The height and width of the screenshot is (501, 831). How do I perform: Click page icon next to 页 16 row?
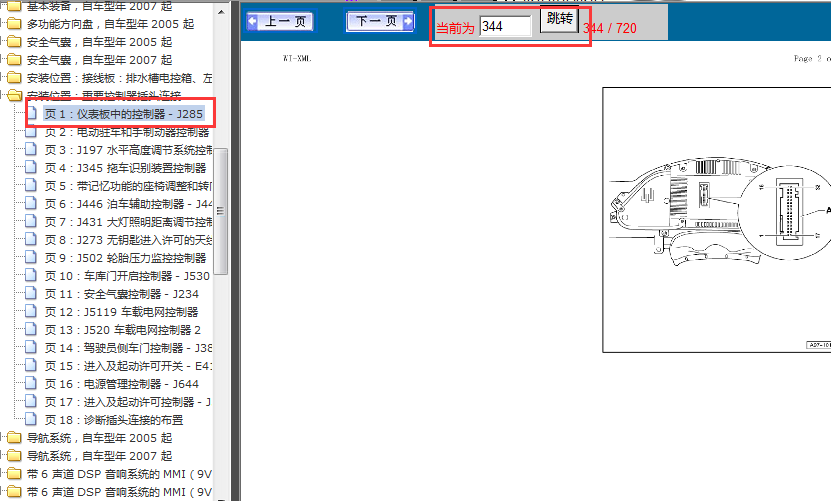tap(31, 384)
